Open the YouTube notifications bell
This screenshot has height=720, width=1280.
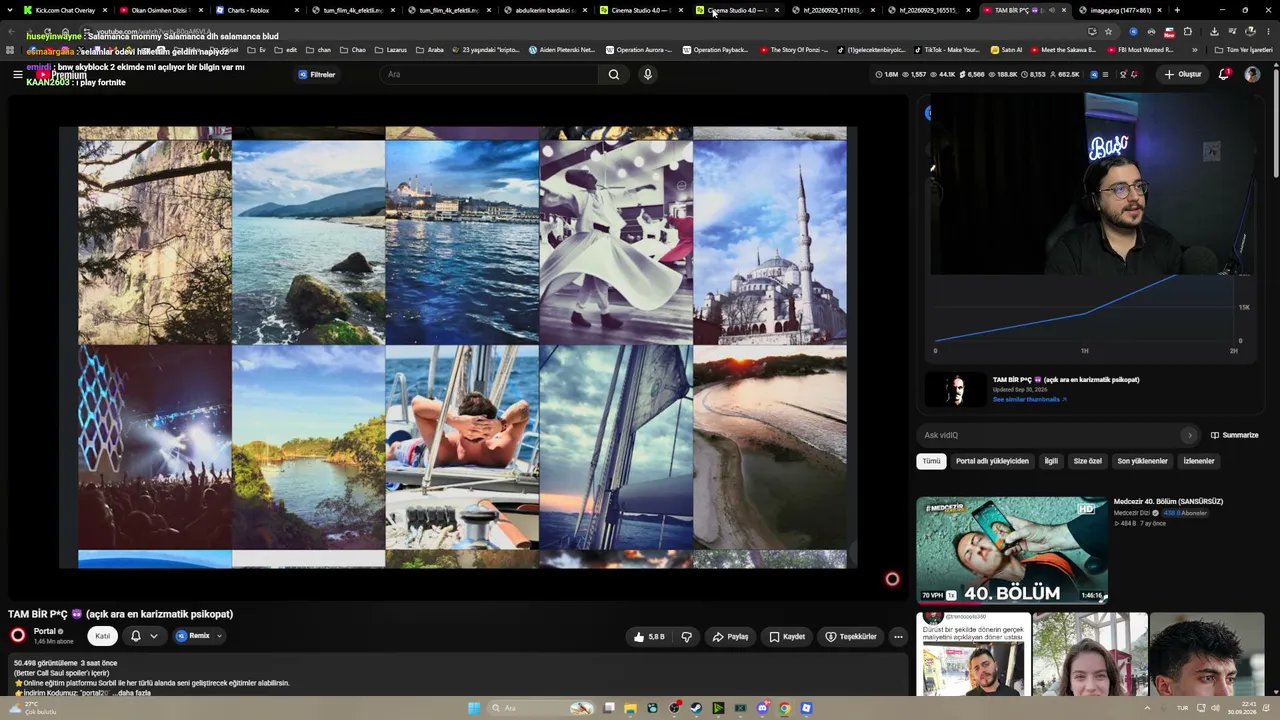point(1224,74)
